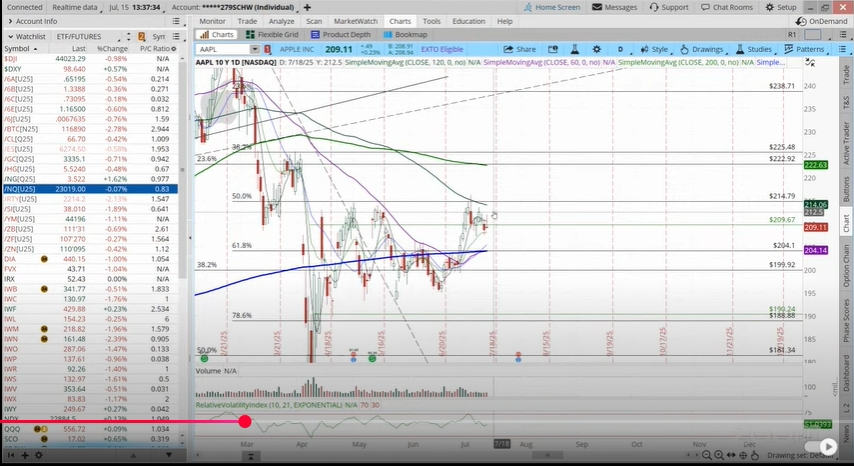Switch to the Scan tab
Viewport: 854px width, 466px height.
(314, 21)
